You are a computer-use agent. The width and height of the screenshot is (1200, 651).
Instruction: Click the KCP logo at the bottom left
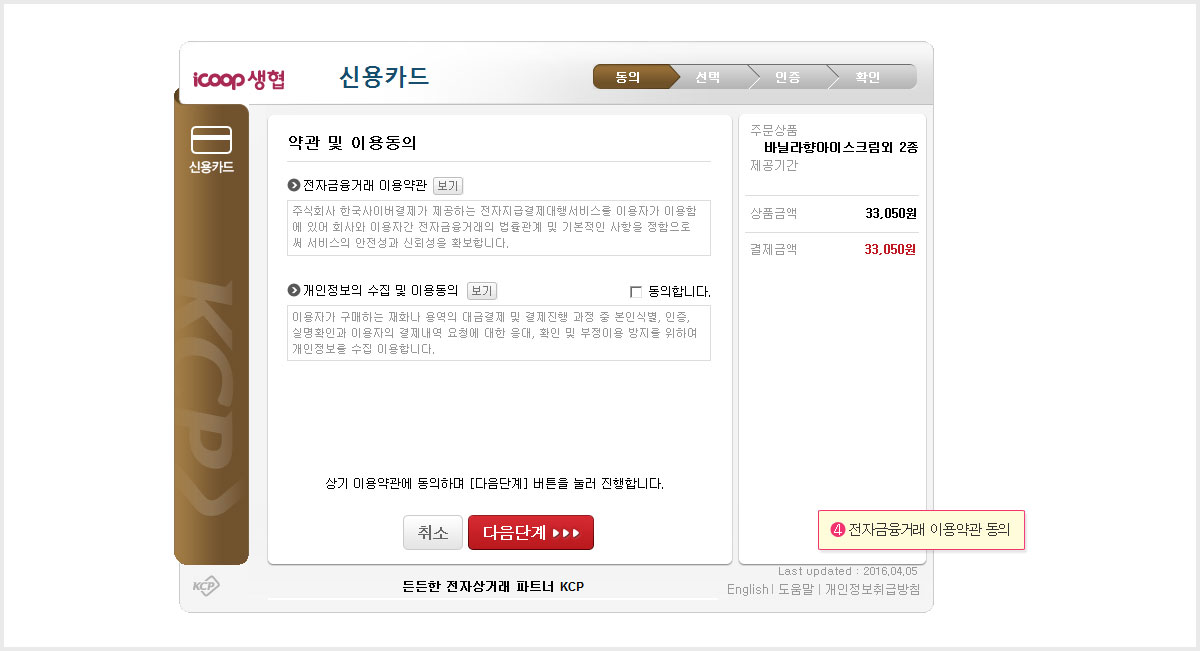click(x=206, y=586)
